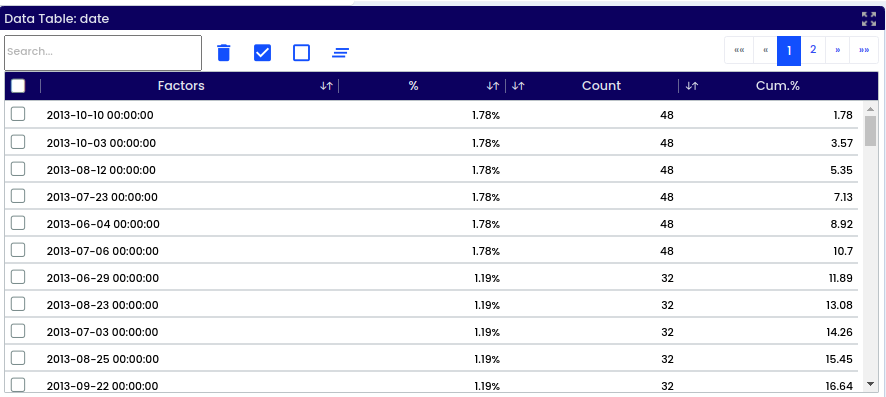Click the Data Table: date title
This screenshot has width=886, height=397.
[57, 19]
